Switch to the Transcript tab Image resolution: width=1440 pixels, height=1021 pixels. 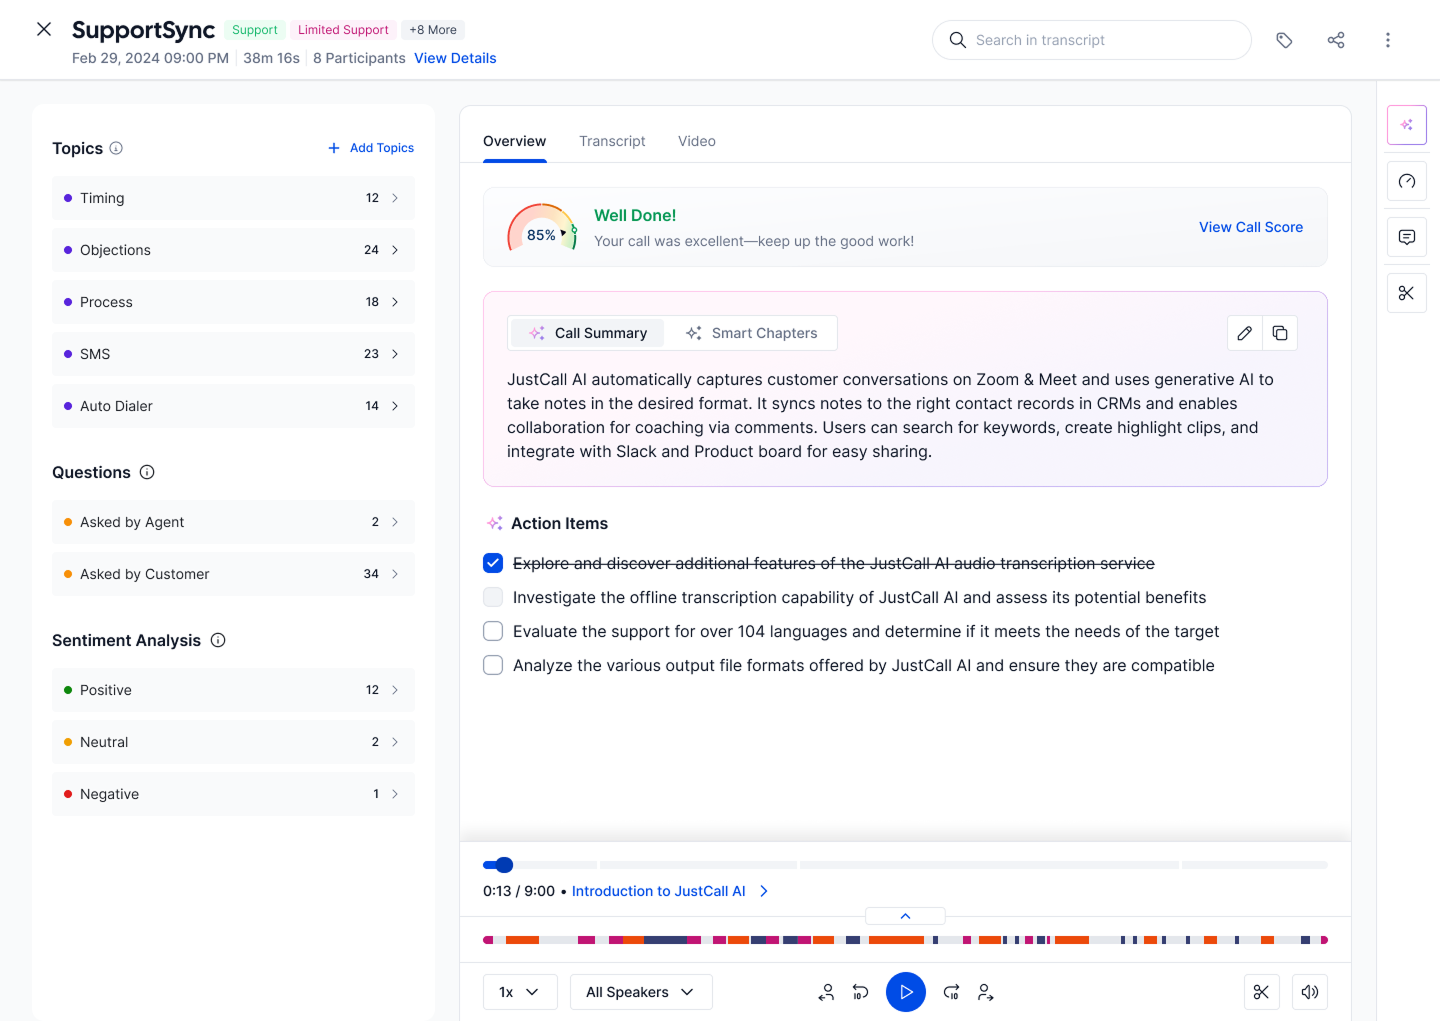(x=612, y=141)
